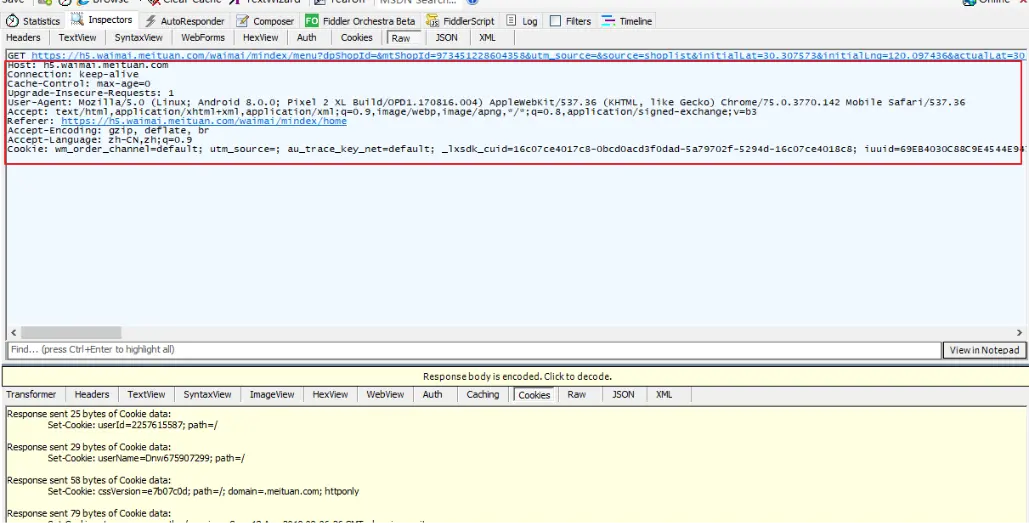Select the WebForms inspector tab

coord(203,37)
